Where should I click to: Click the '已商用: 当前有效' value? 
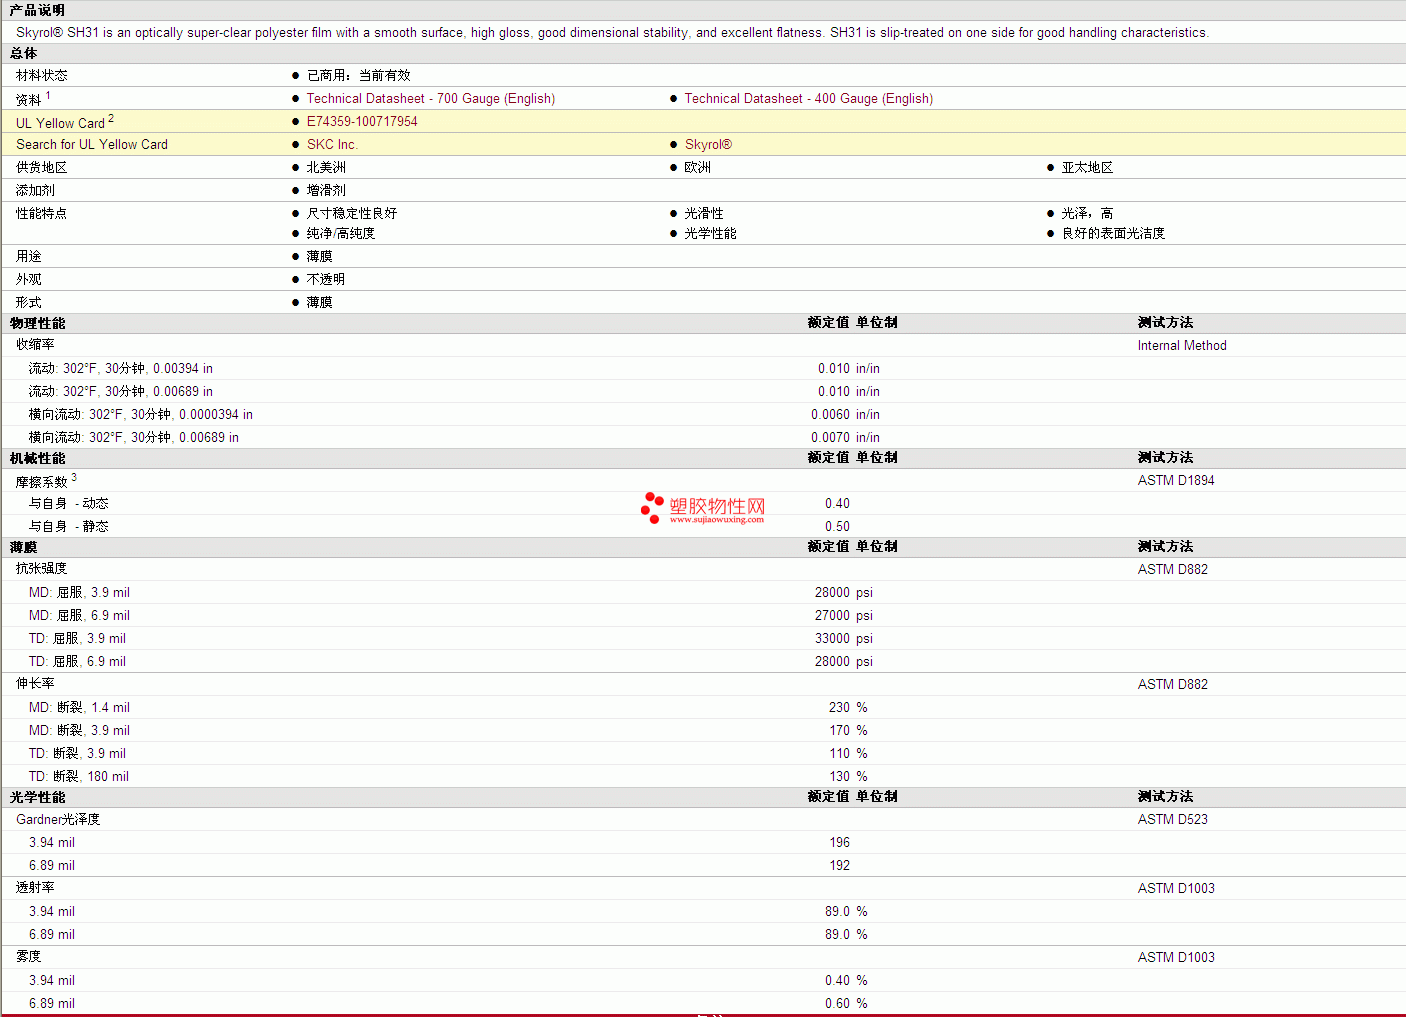[358, 75]
